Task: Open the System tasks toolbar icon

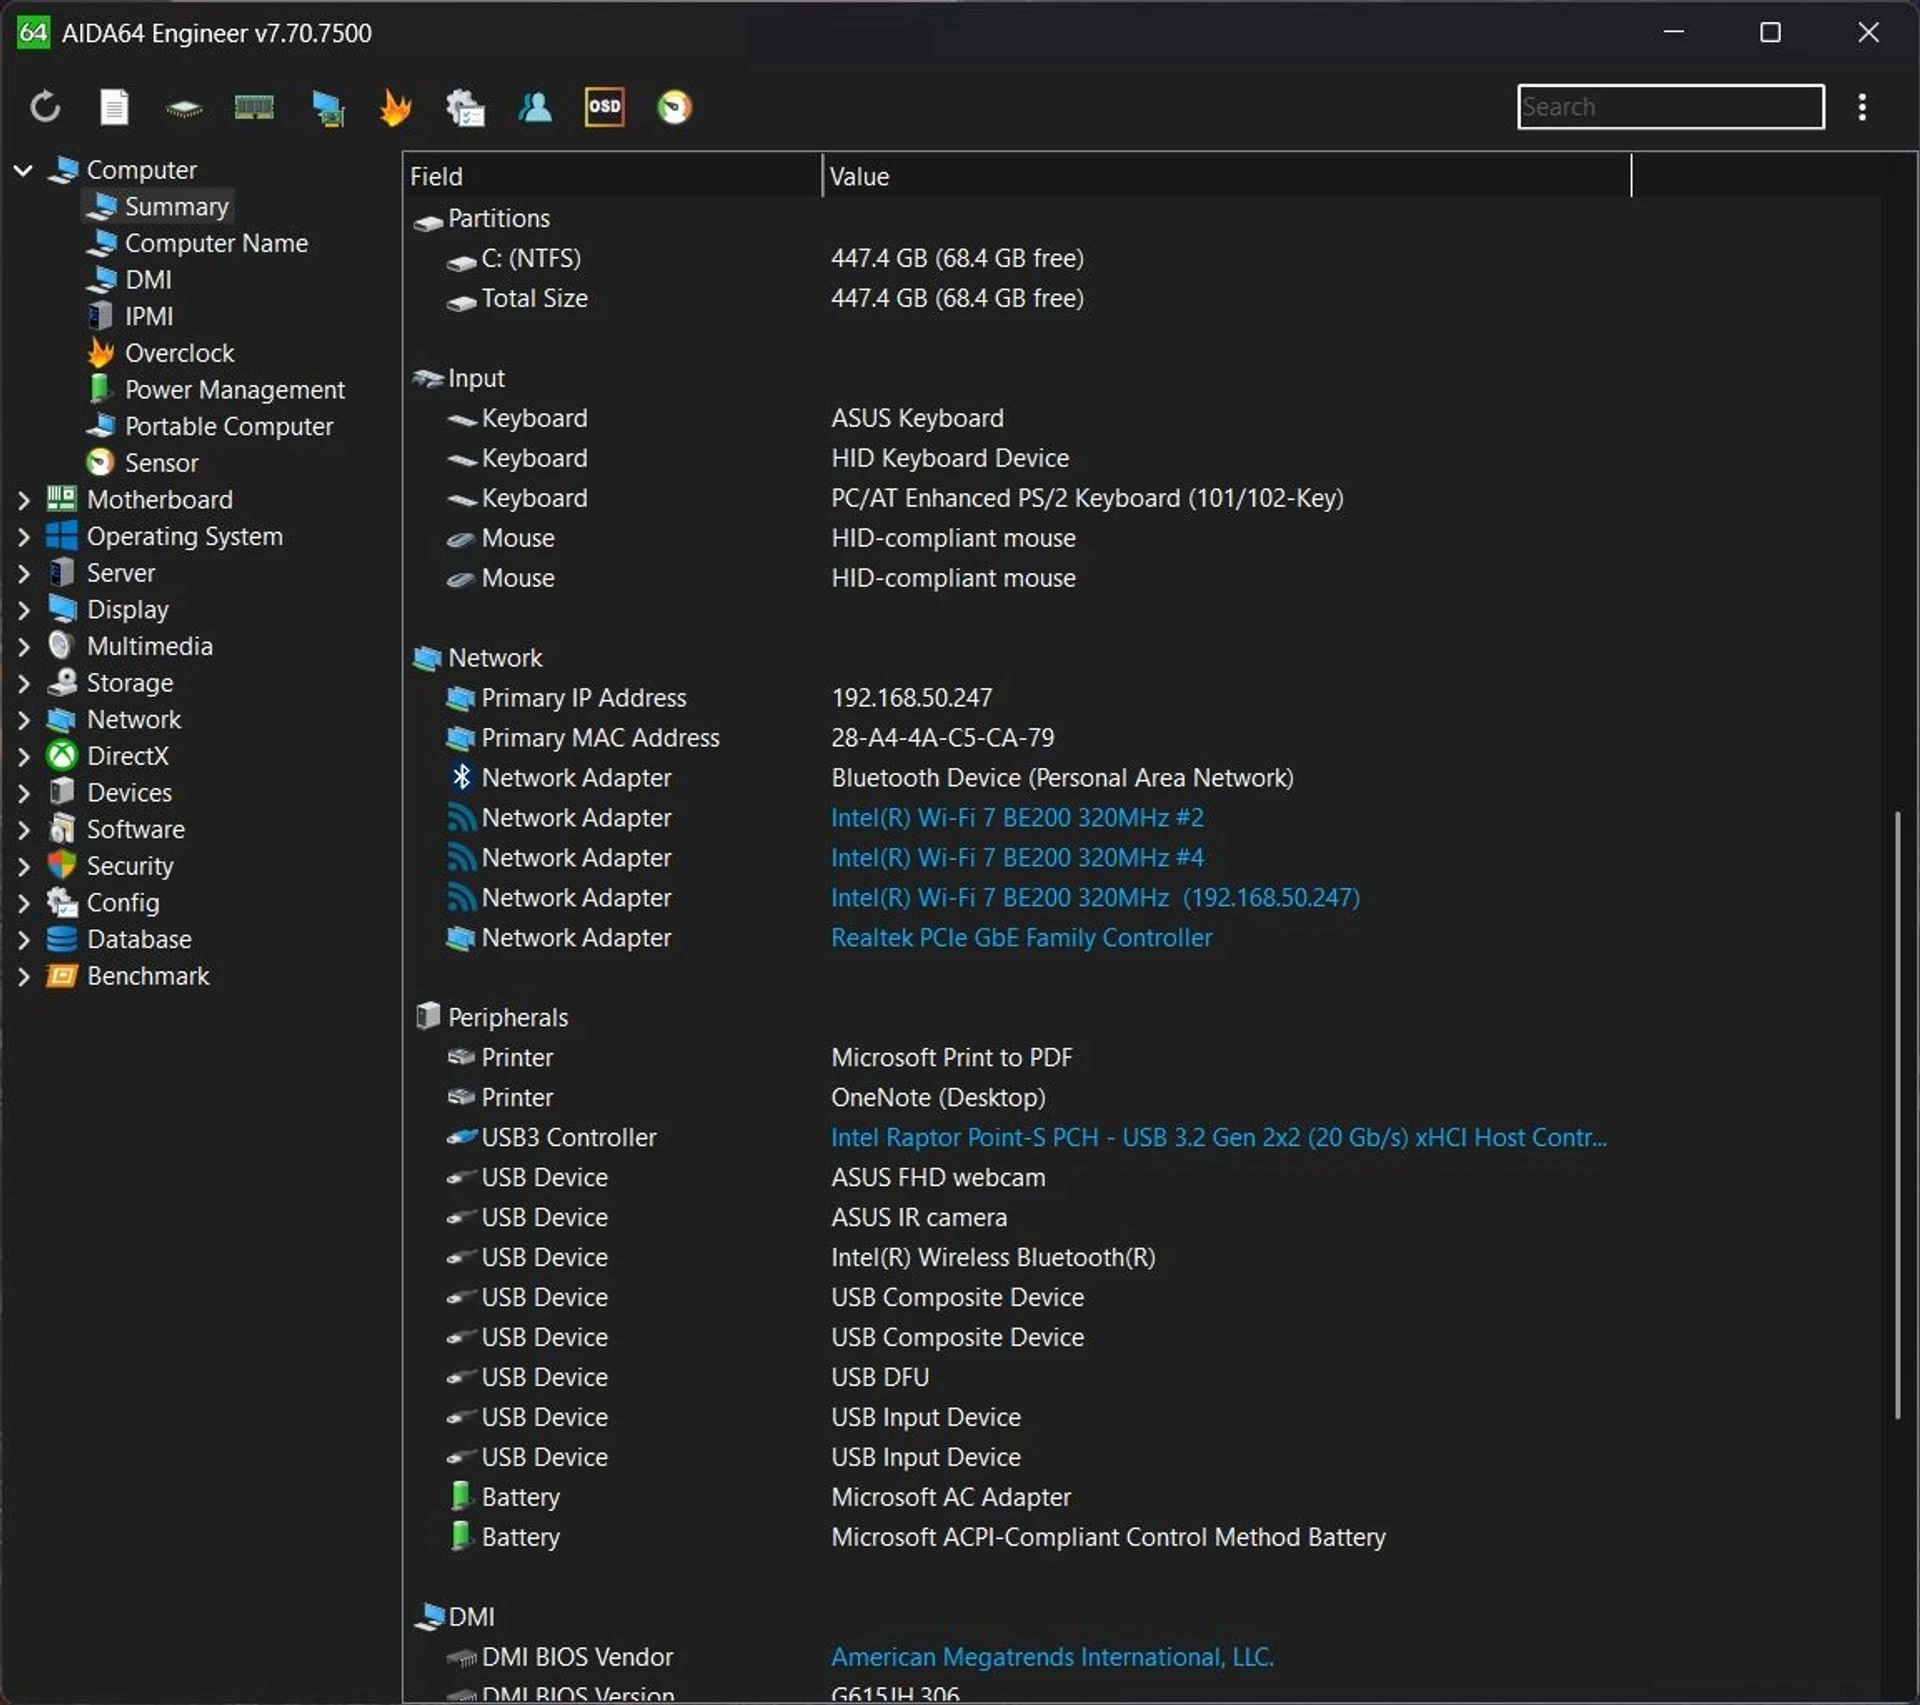Action: (465, 107)
